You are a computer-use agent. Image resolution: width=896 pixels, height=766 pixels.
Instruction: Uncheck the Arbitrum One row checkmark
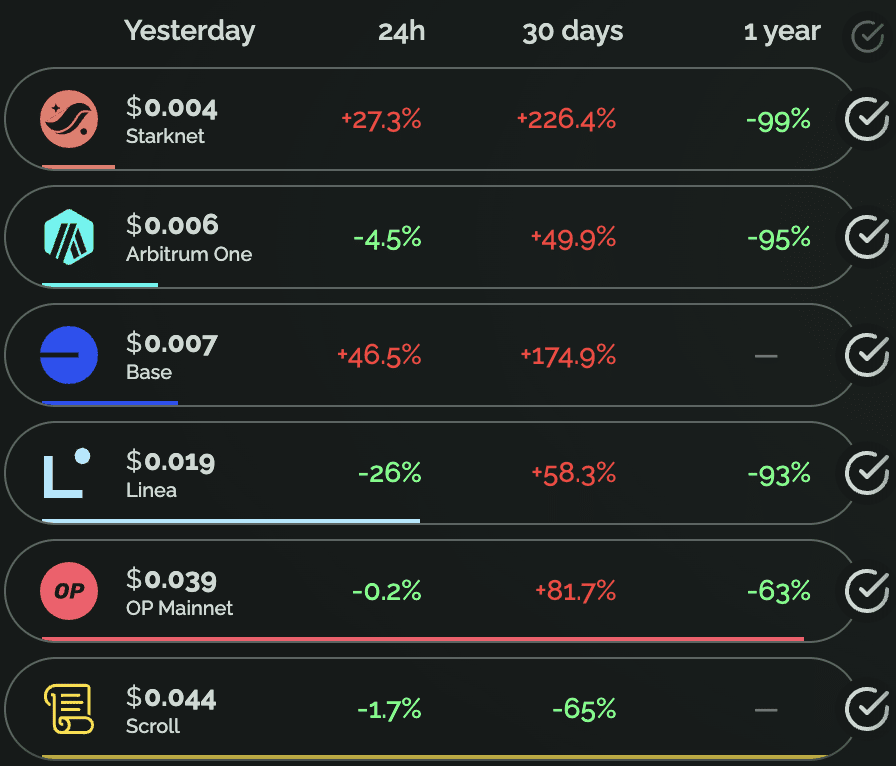point(866,238)
